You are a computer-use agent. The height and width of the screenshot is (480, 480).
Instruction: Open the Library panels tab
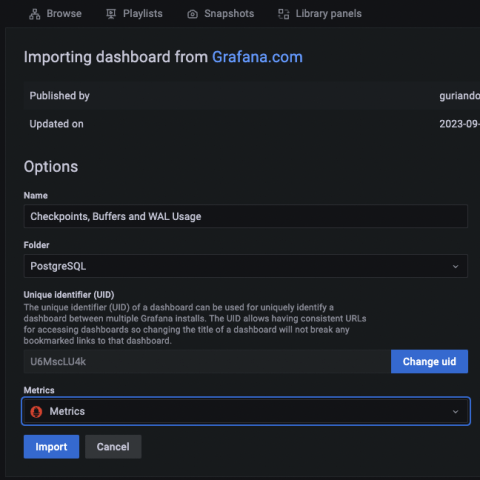click(320, 14)
